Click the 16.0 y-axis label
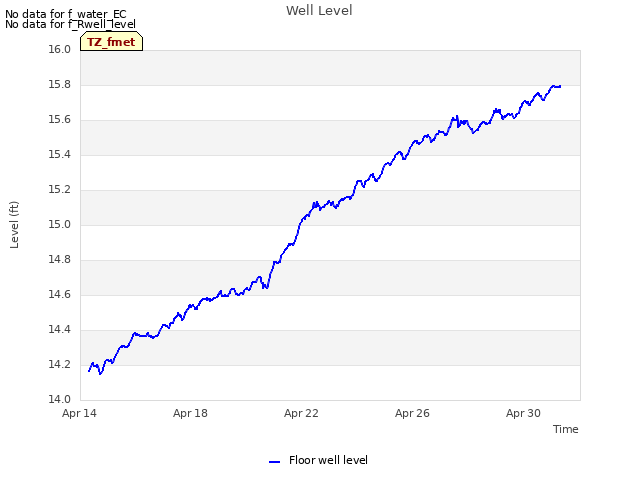The height and width of the screenshot is (480, 640). click(60, 49)
